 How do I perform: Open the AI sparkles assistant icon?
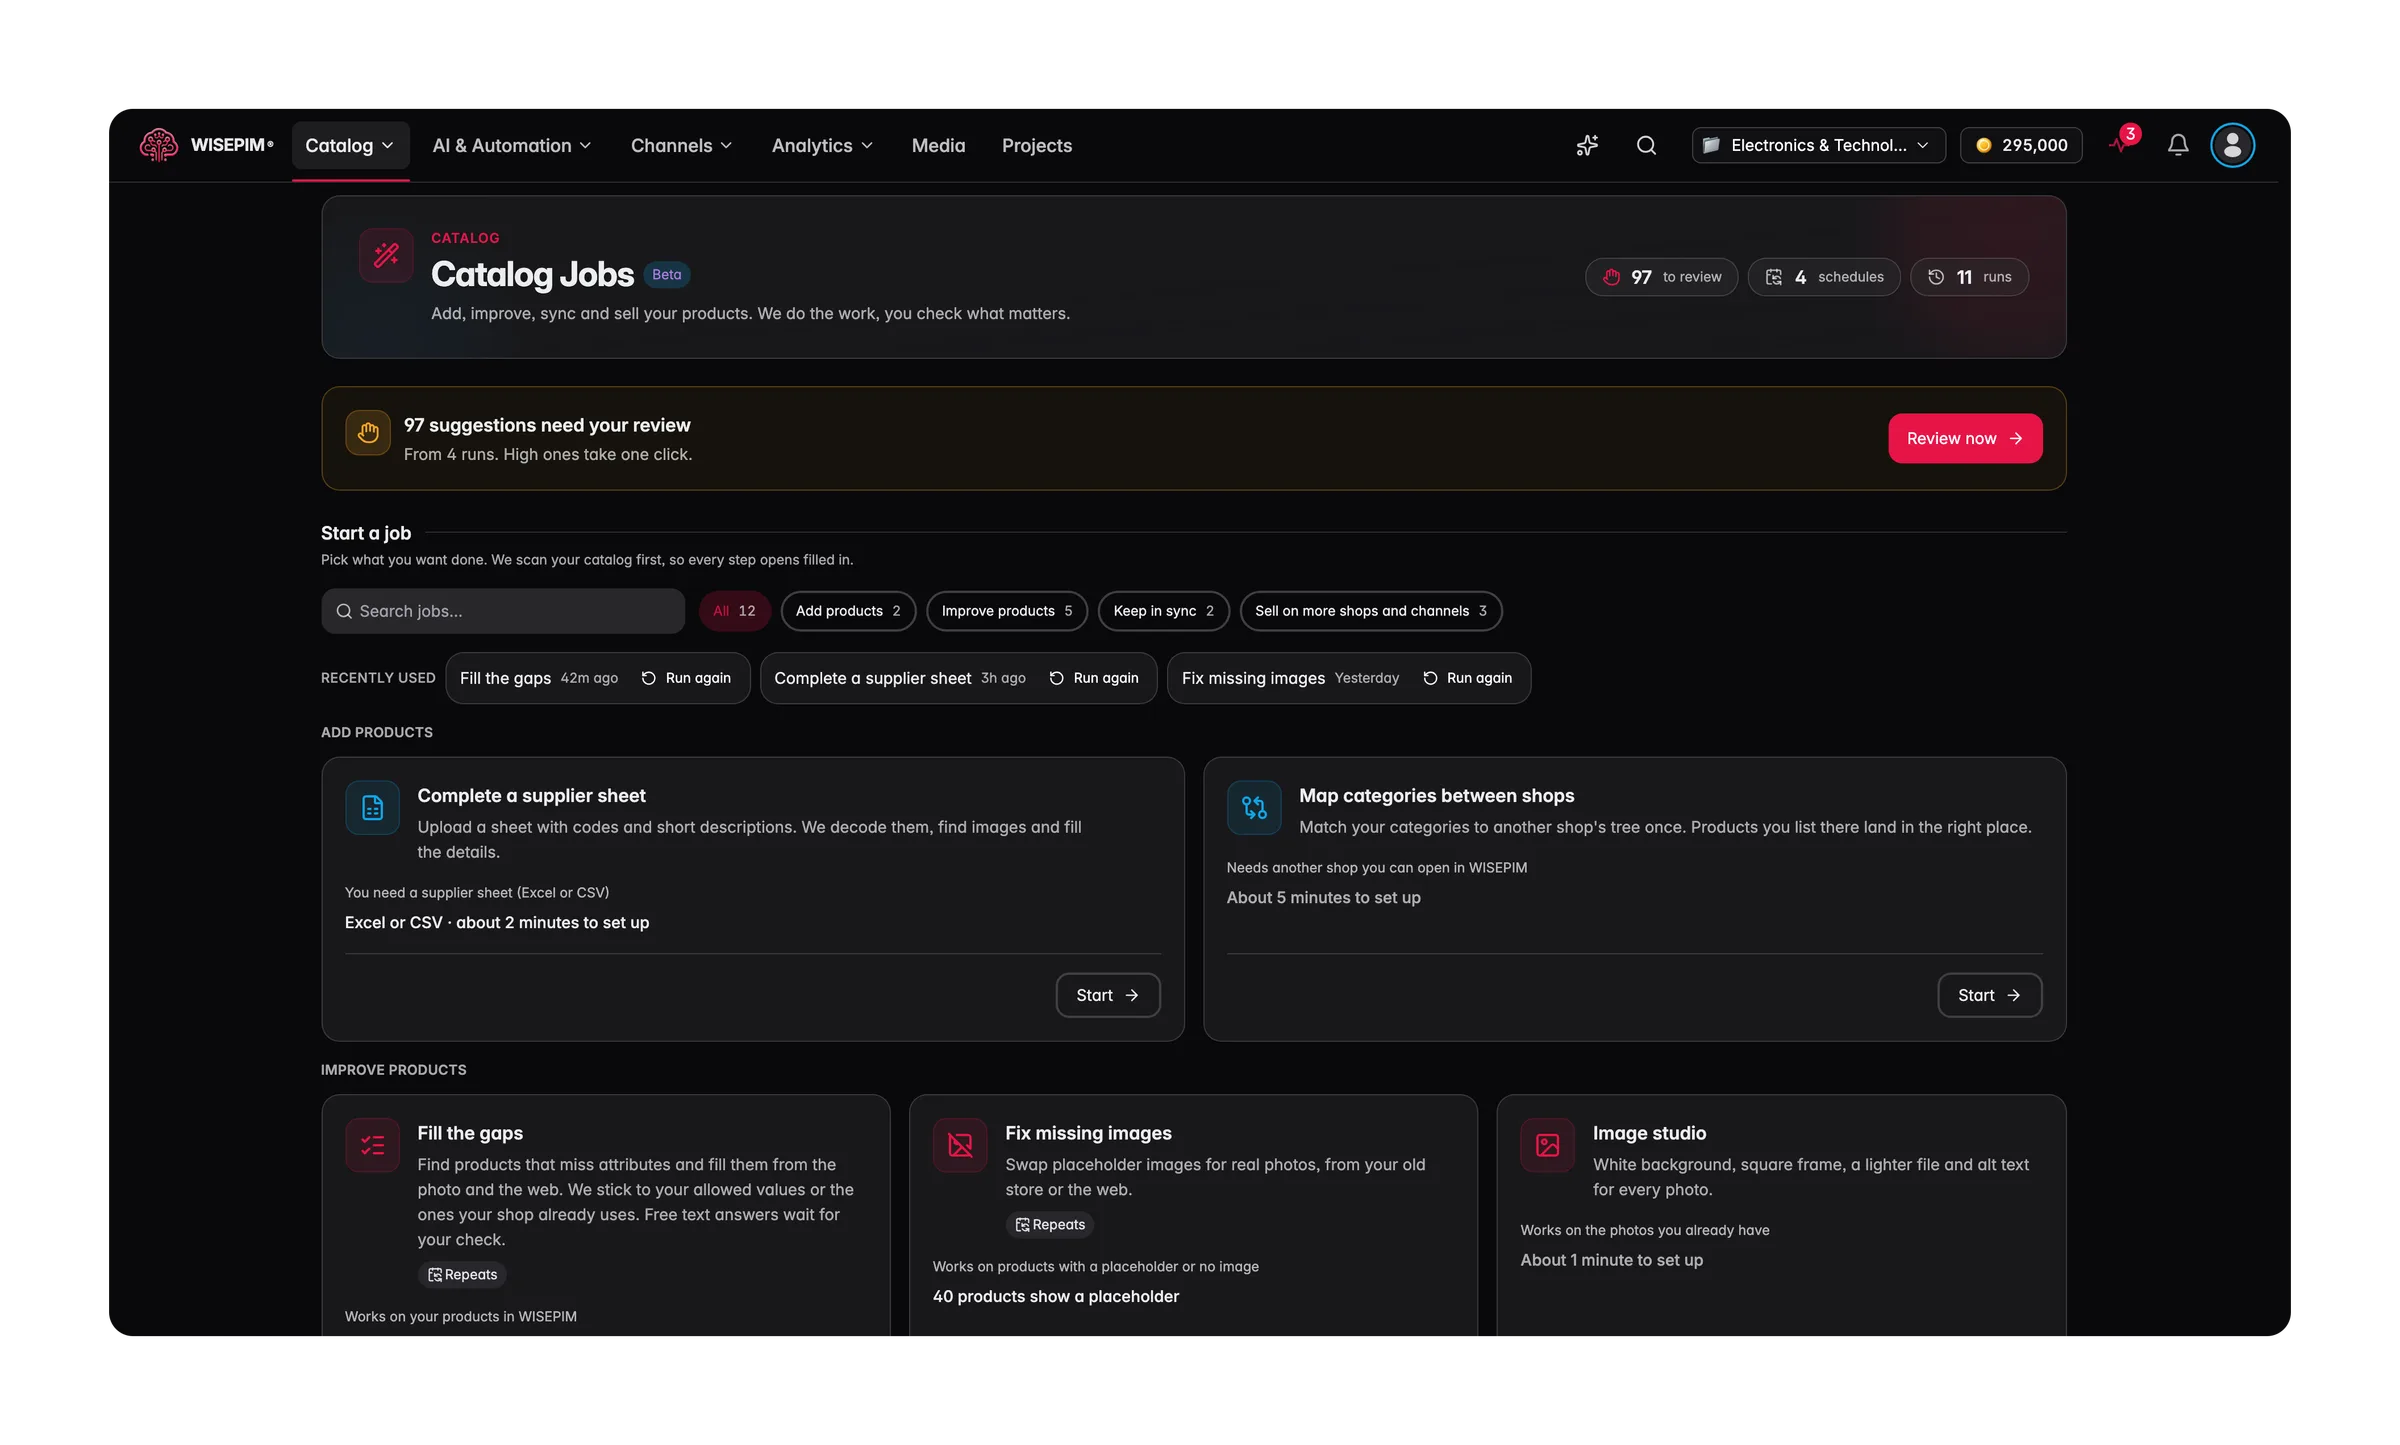coord(1587,145)
